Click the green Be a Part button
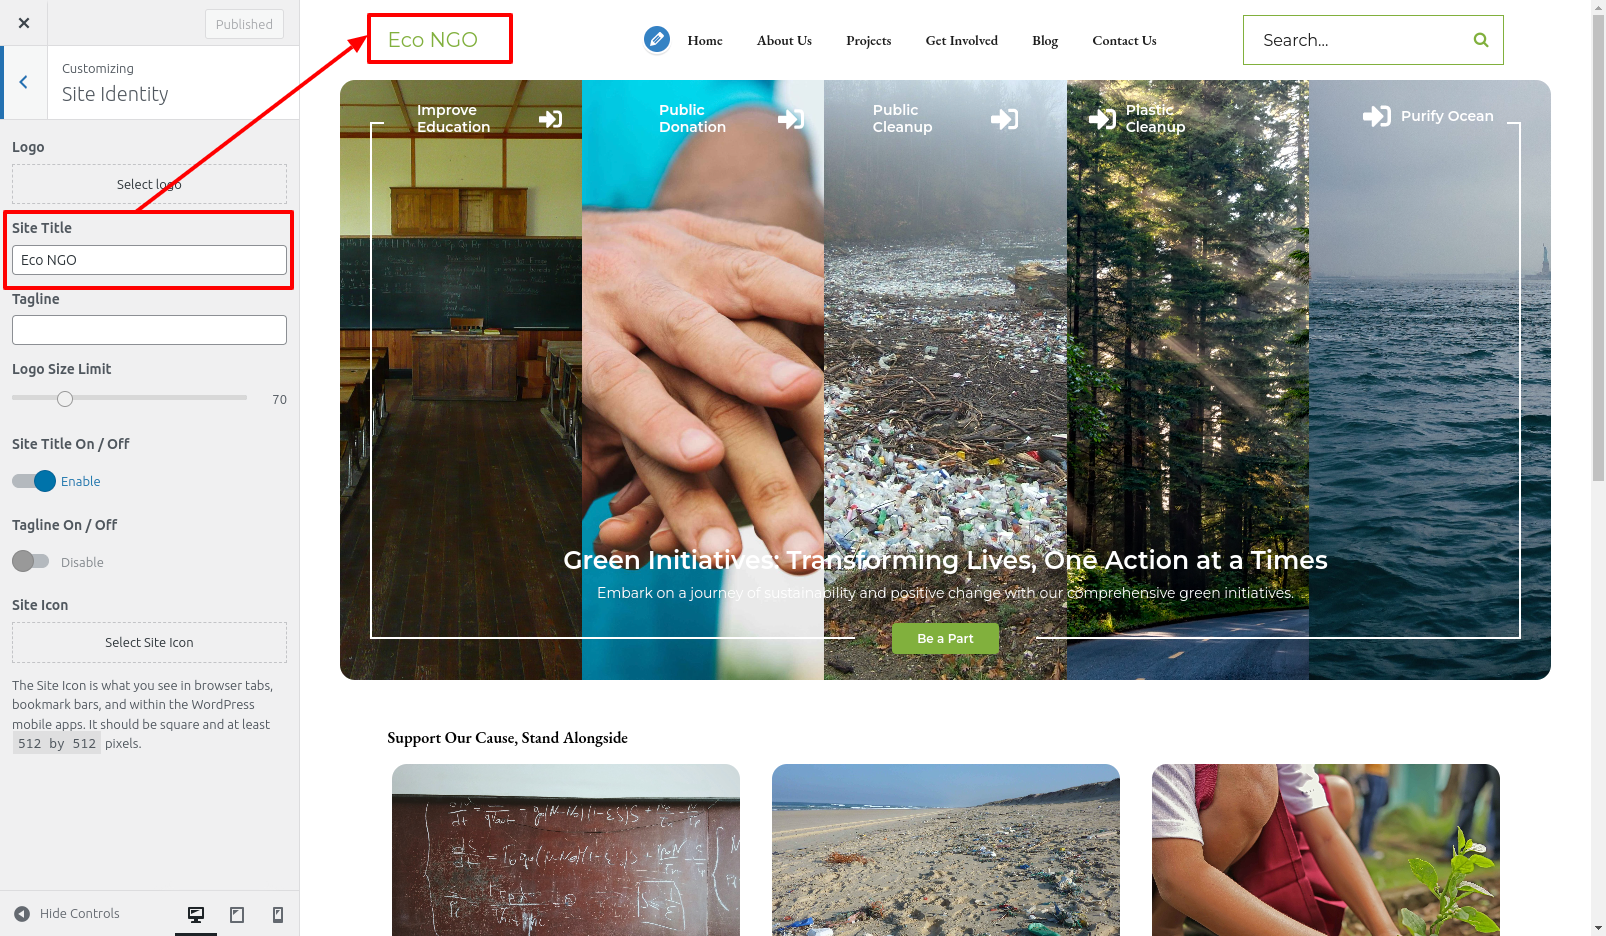 945,639
